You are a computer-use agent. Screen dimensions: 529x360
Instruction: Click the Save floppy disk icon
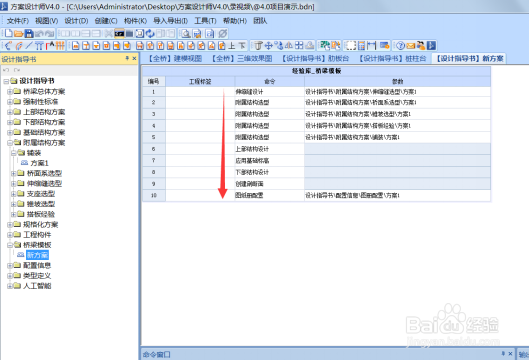29,33
